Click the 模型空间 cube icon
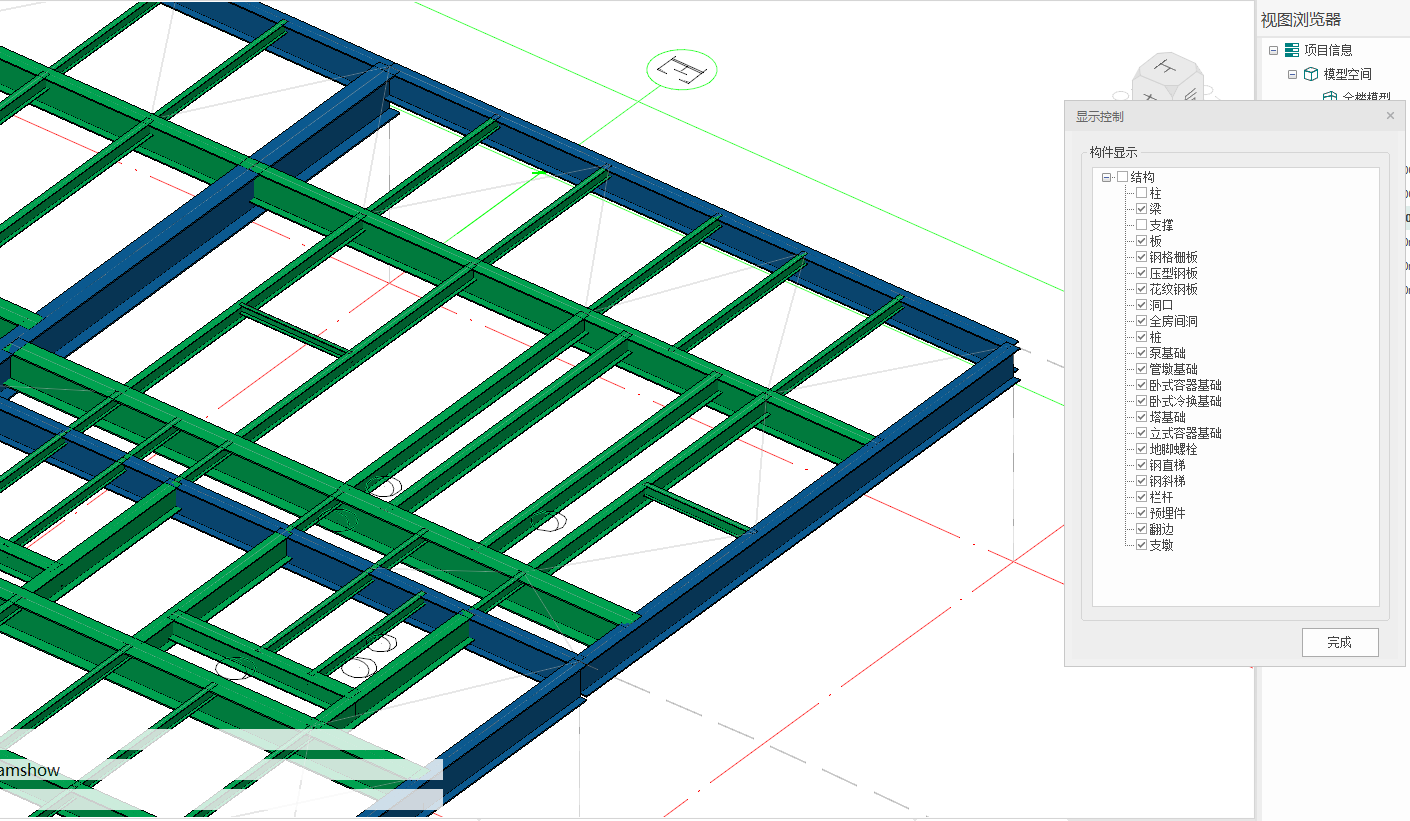 tap(1311, 74)
